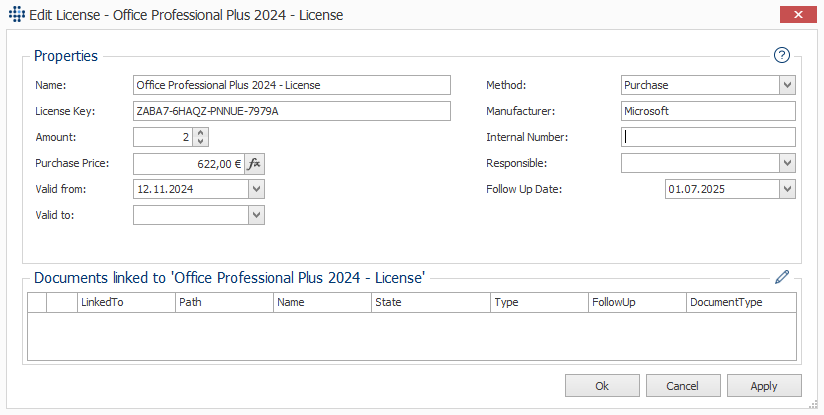This screenshot has width=824, height=415.
Task: Sort by the Type column header
Action: (539, 302)
